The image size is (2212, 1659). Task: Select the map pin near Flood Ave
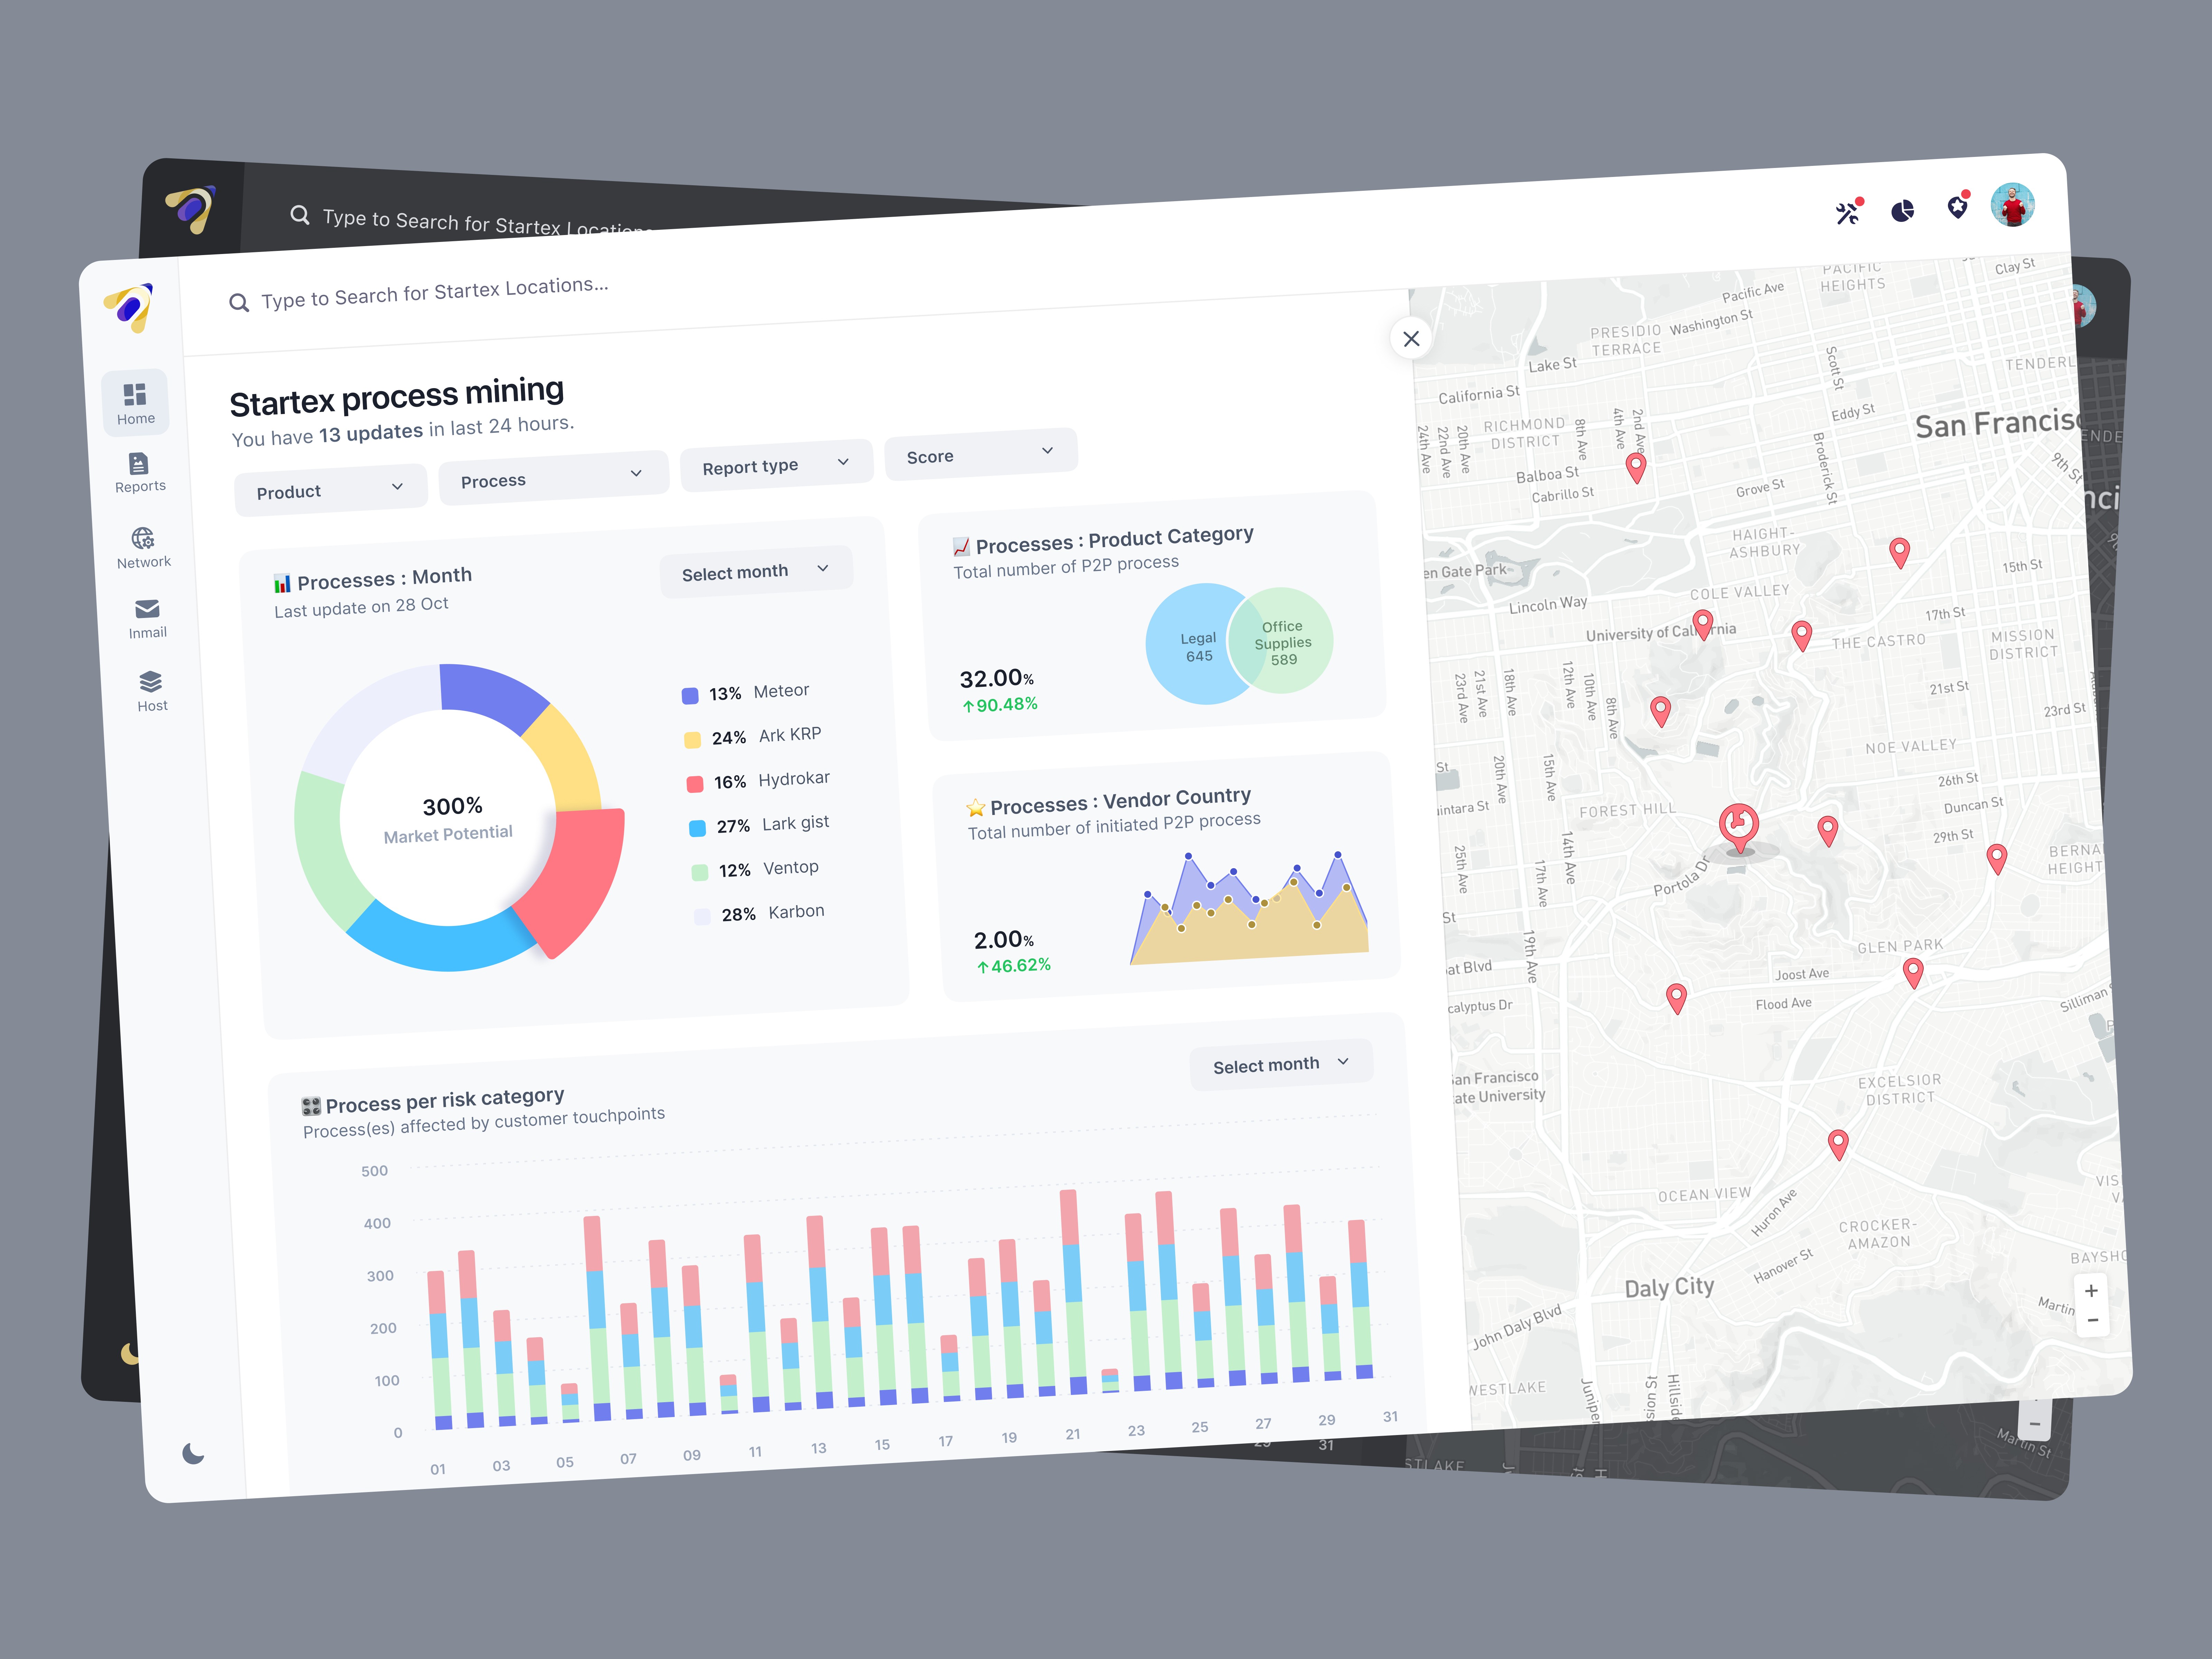point(1677,998)
